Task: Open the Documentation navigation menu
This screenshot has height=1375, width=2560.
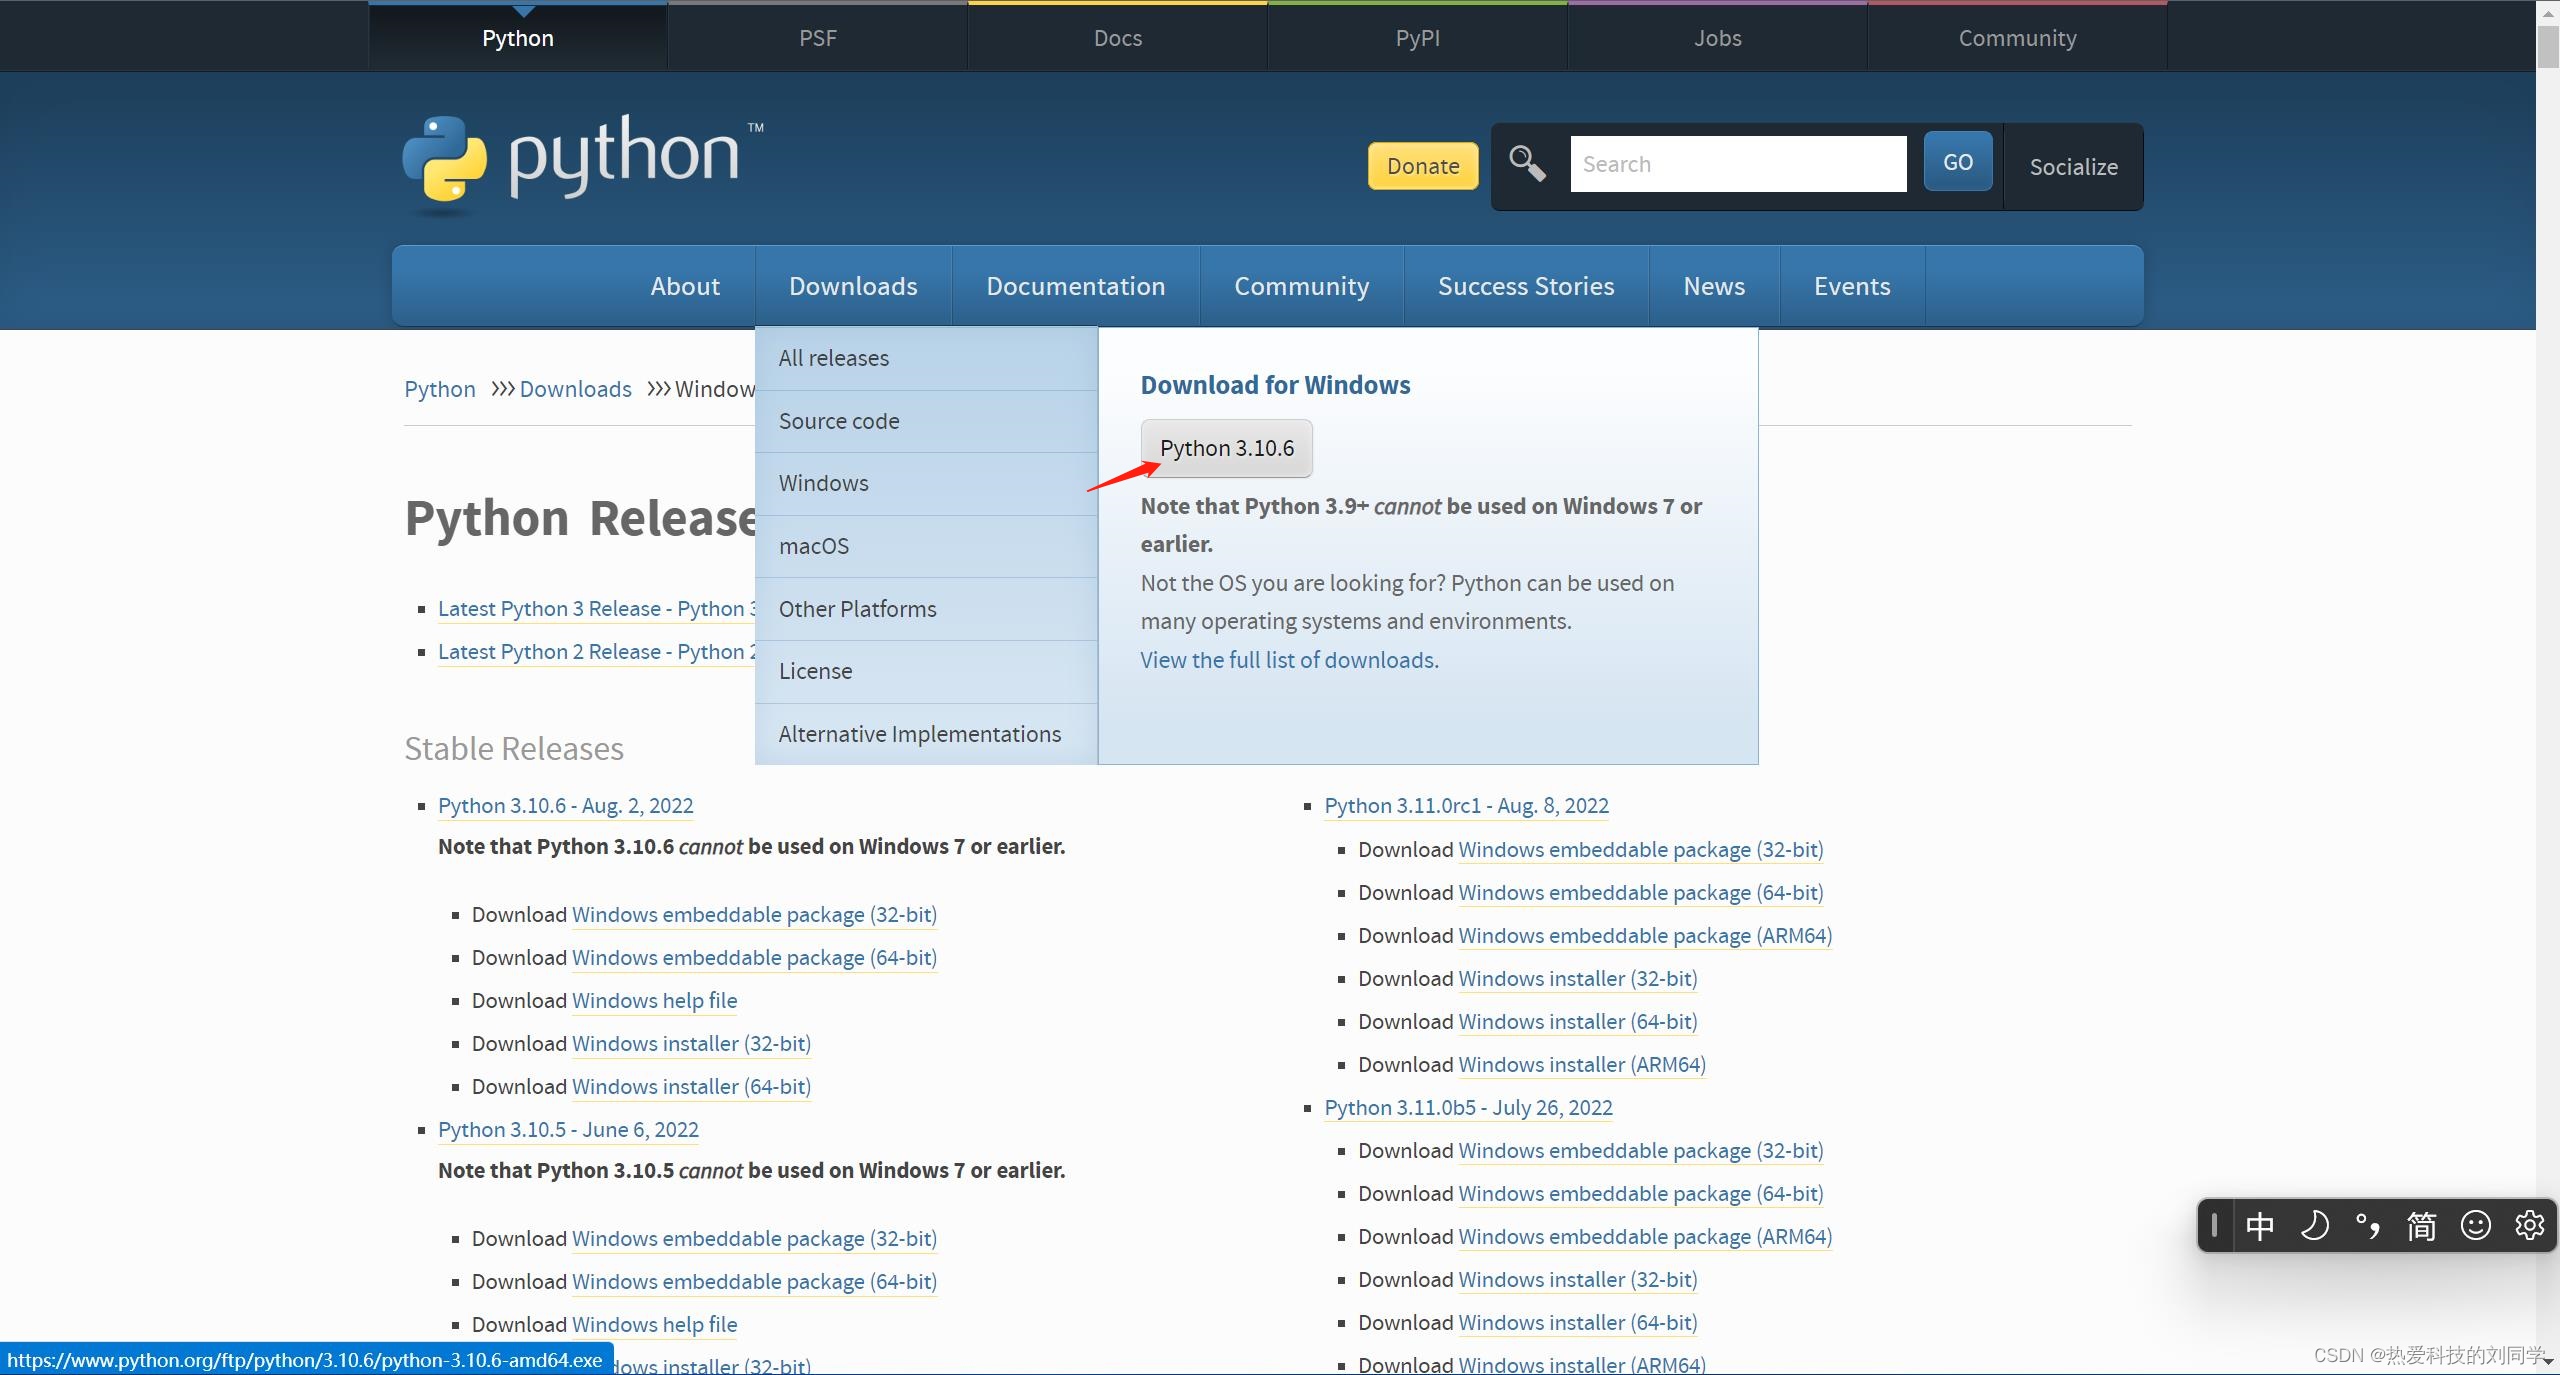Action: pyautogui.click(x=1076, y=286)
